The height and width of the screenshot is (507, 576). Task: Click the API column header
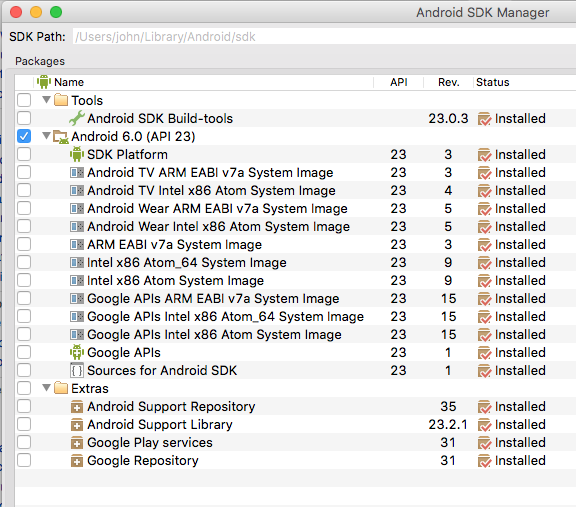[399, 82]
